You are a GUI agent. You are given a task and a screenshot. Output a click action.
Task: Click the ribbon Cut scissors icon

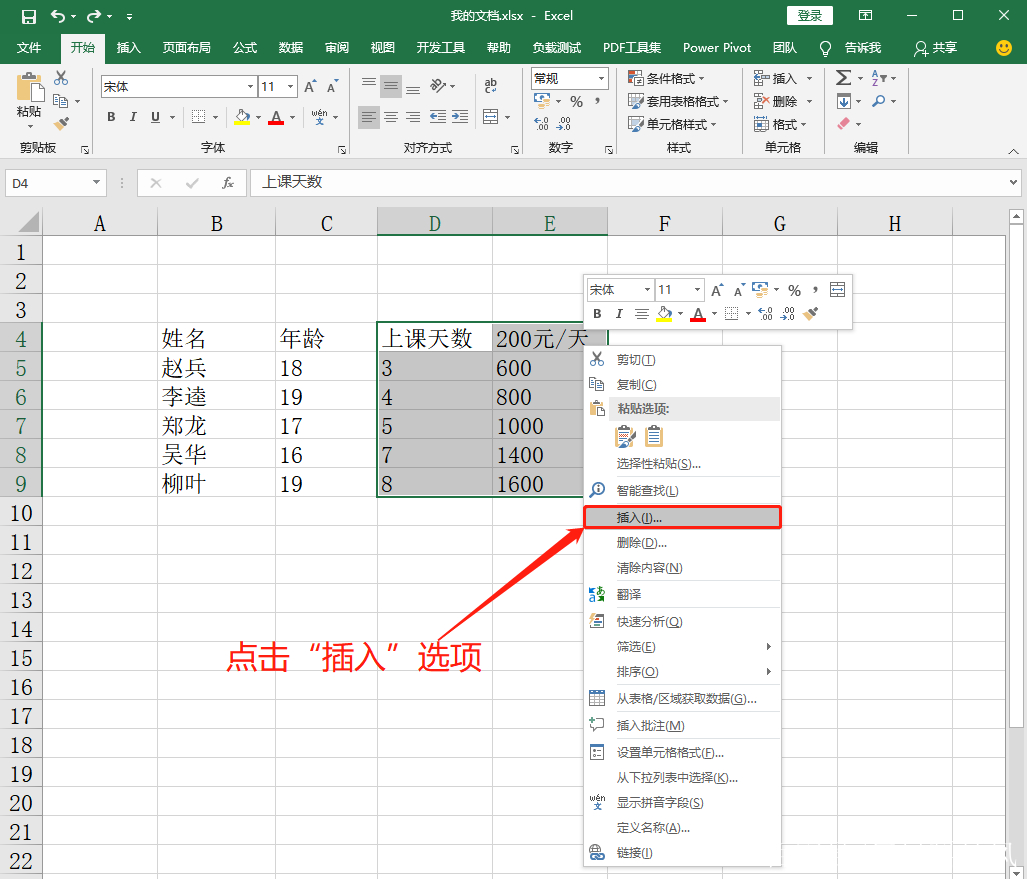[x=61, y=78]
